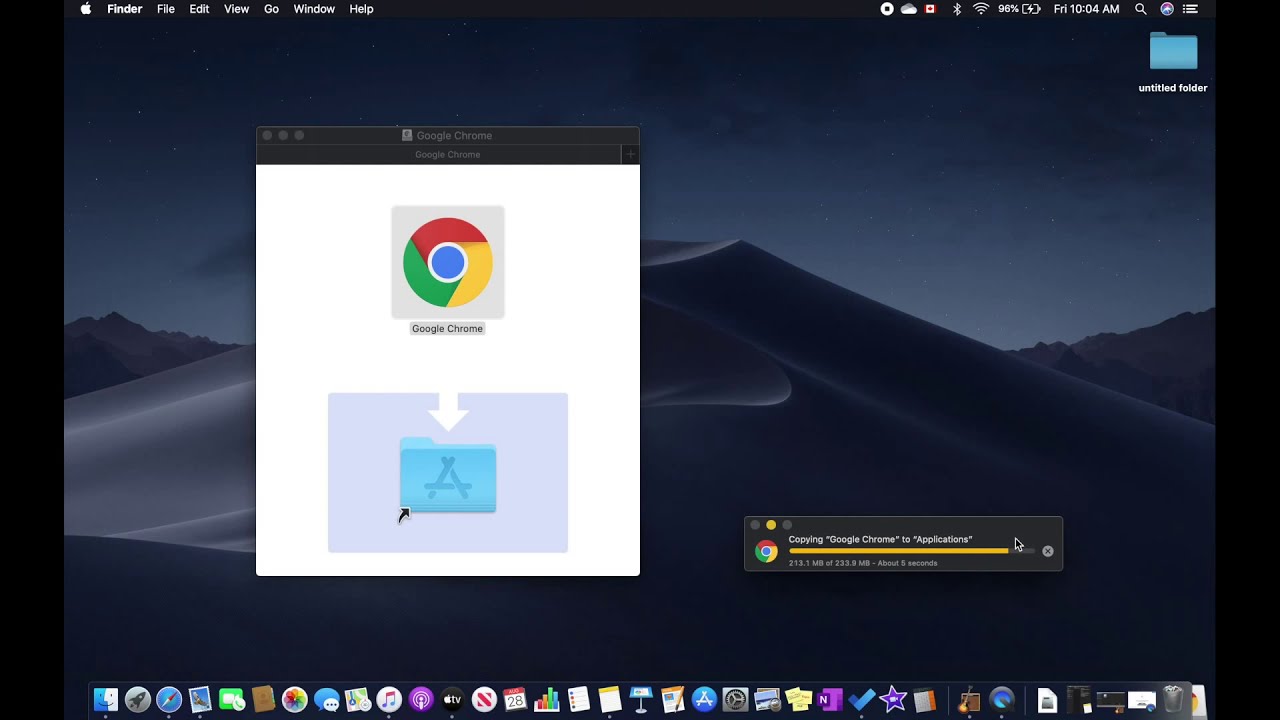Open Stickies from the Dock
Screen dimensions: 1280x720
(x=798, y=700)
